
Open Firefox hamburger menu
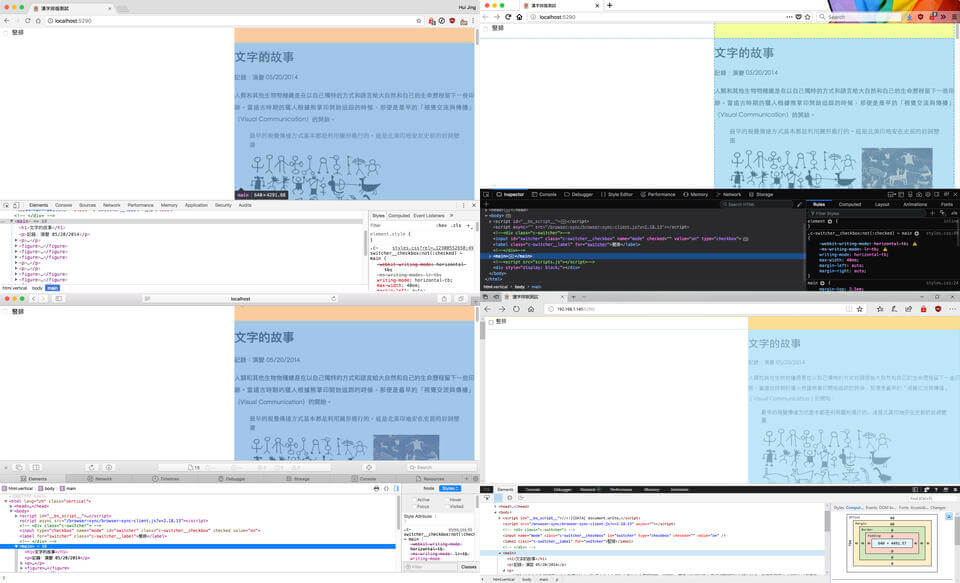(954, 17)
